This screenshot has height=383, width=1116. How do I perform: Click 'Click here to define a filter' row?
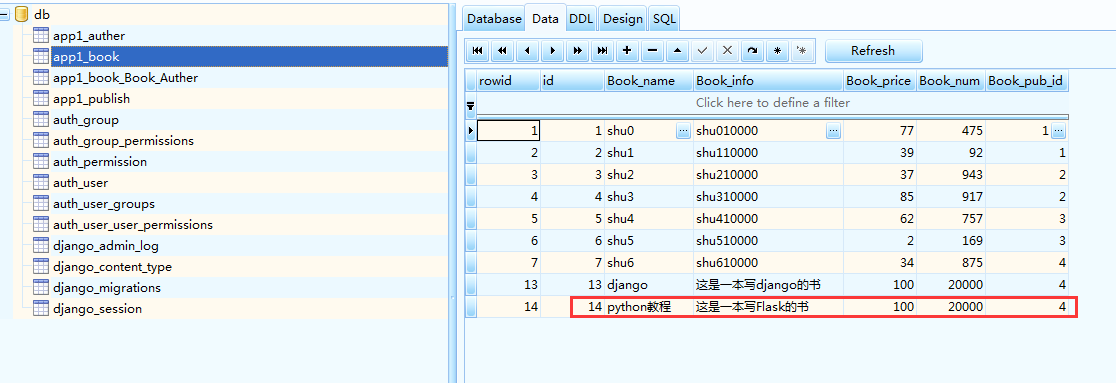pos(772,103)
